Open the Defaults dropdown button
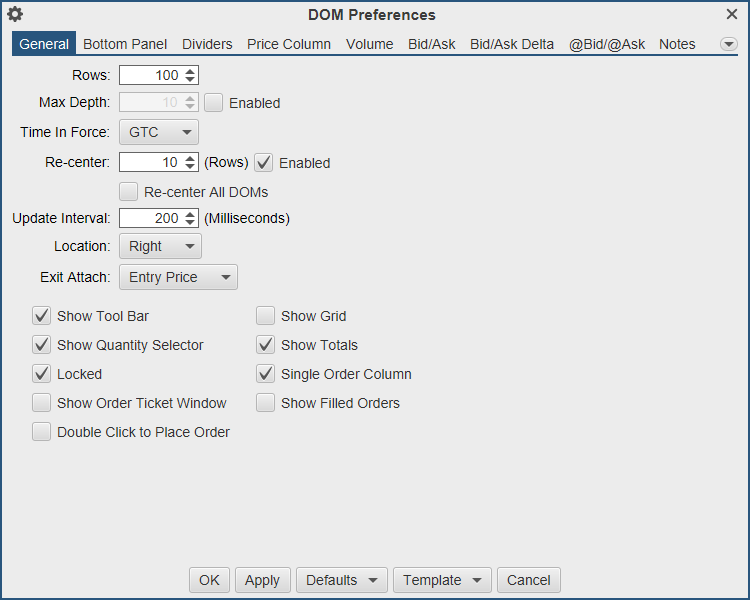Viewport: 750px width, 600px height. pos(342,580)
